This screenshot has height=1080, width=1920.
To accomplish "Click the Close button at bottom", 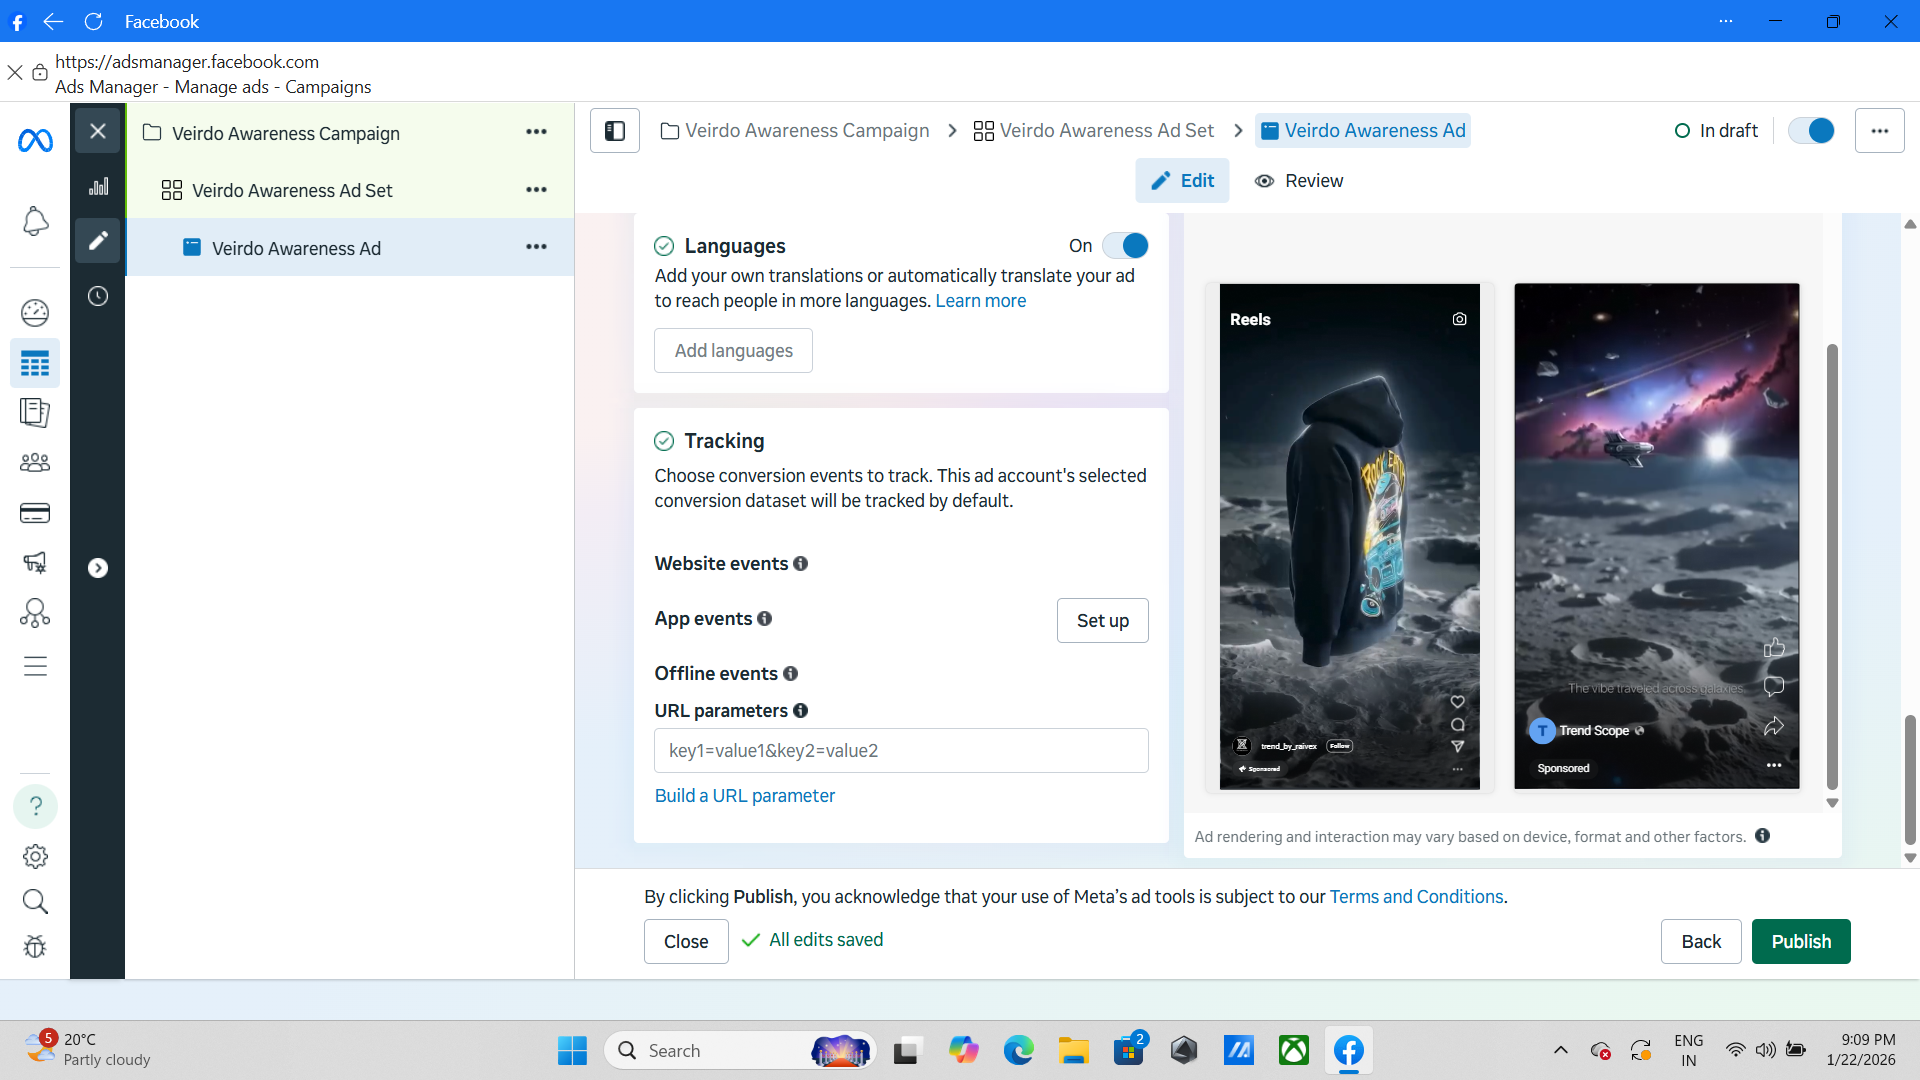I will point(686,942).
